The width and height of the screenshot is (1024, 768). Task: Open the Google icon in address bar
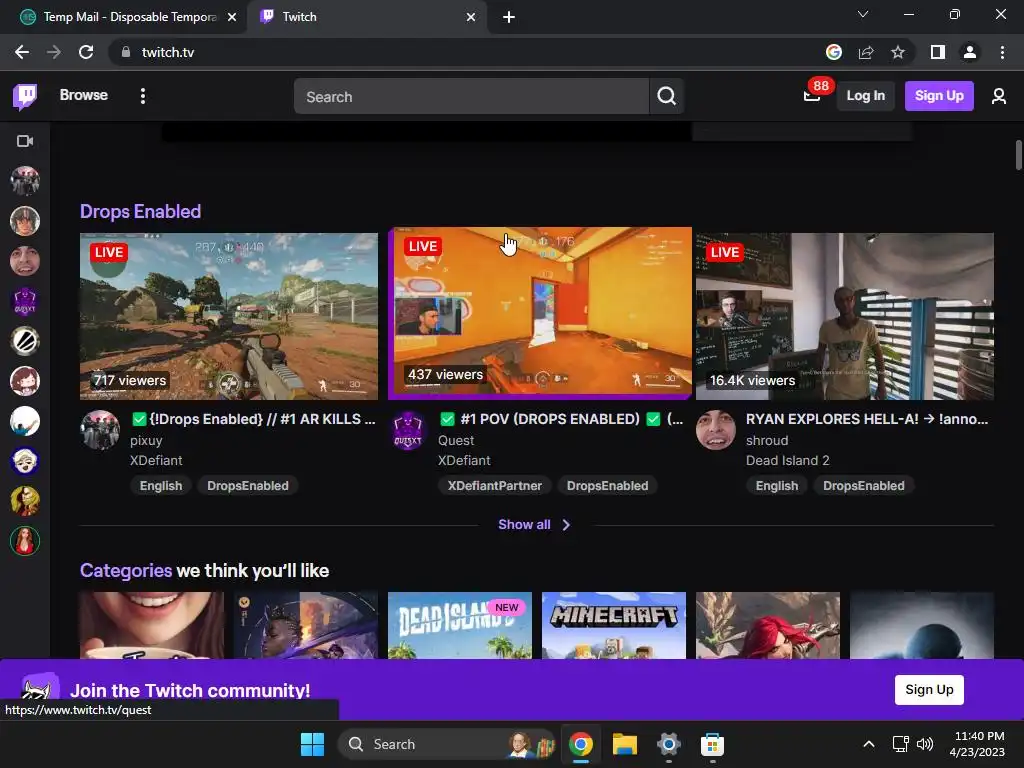pyautogui.click(x=833, y=52)
